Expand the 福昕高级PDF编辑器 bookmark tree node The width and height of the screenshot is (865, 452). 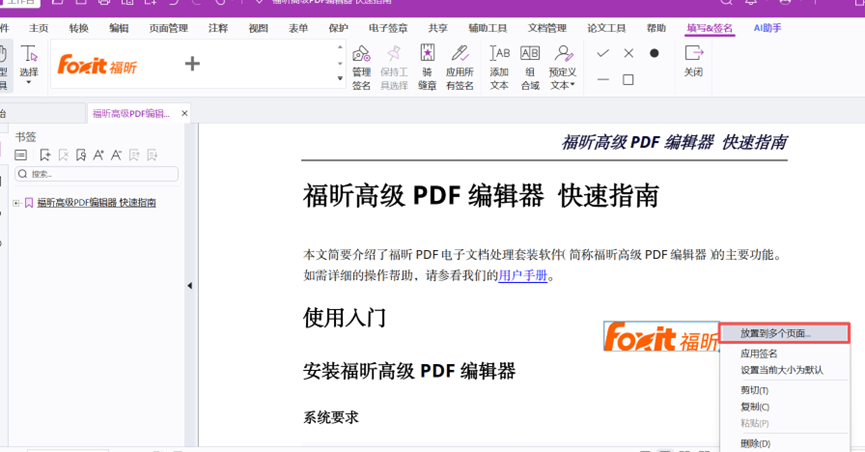(x=16, y=203)
